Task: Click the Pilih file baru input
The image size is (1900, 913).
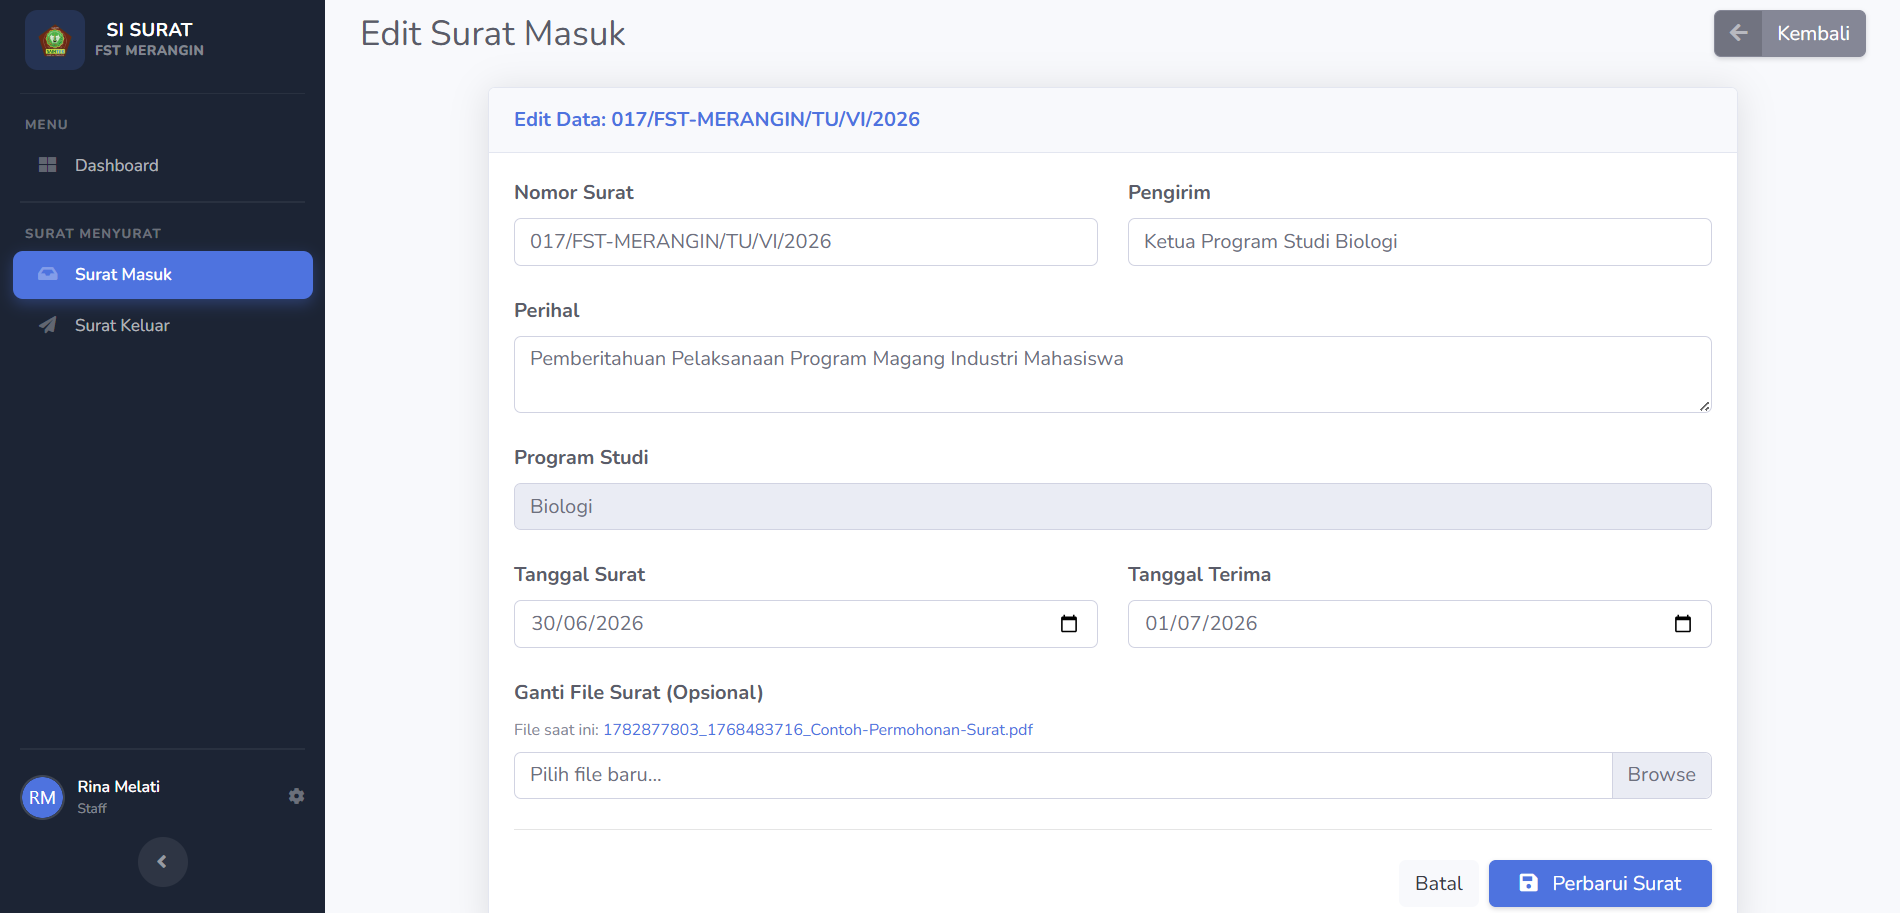Action: click(1063, 775)
